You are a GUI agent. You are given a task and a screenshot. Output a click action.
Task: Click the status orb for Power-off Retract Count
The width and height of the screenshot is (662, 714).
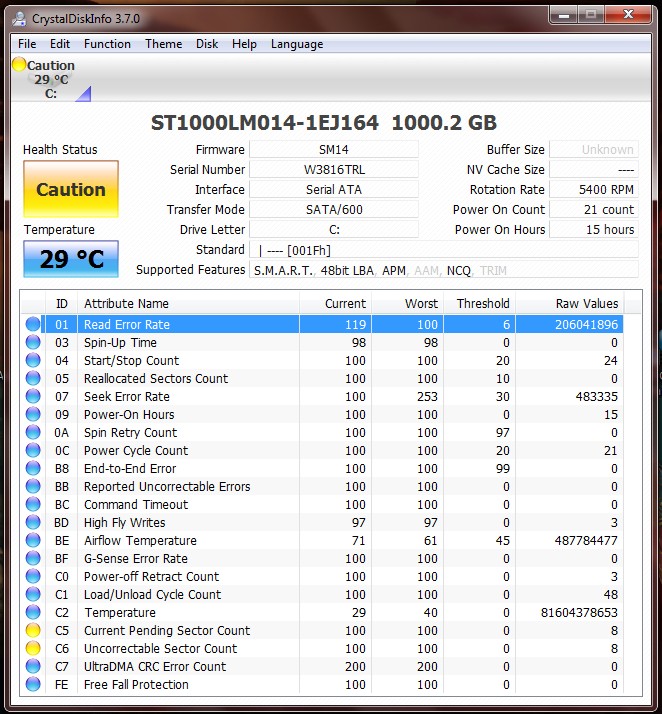click(33, 576)
